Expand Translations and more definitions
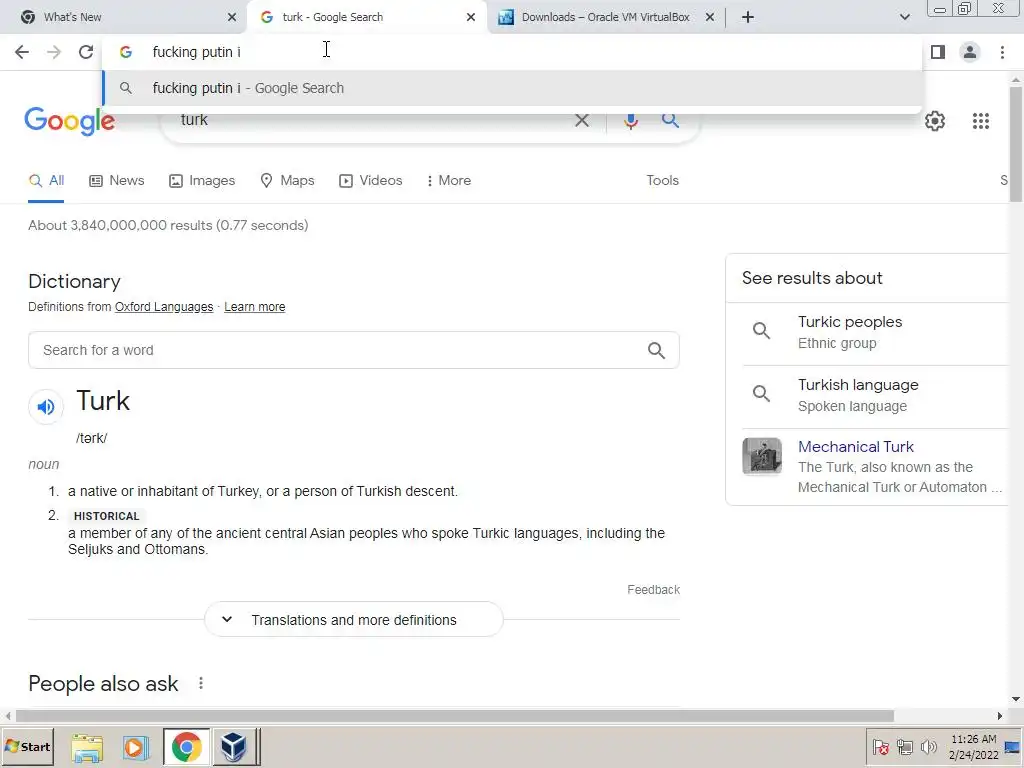 coord(354,620)
